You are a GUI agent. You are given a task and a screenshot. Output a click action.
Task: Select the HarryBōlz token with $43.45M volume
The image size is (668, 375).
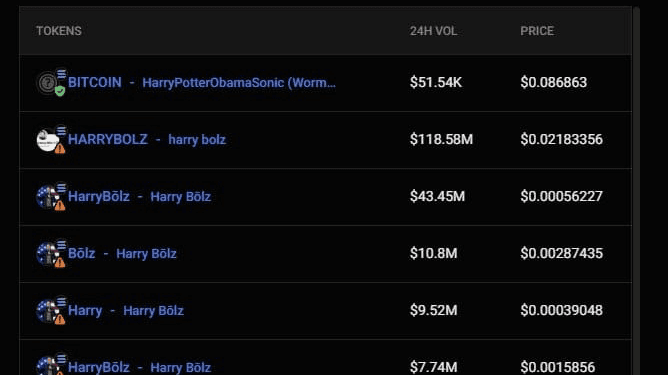325,197
